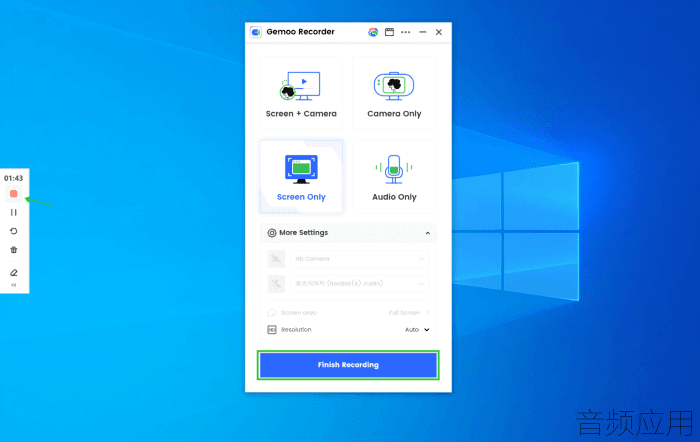Open the annotation pen tool
Image resolution: width=700 pixels, height=442 pixels.
[13, 272]
